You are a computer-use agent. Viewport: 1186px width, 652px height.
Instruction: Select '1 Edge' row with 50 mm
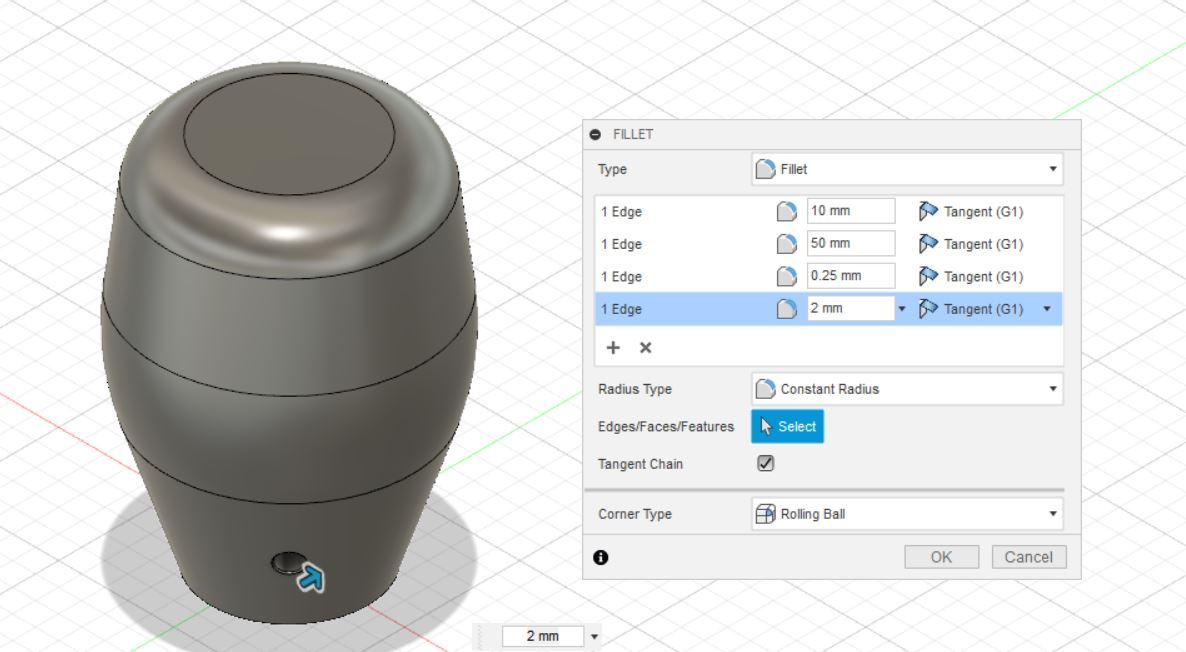(828, 244)
